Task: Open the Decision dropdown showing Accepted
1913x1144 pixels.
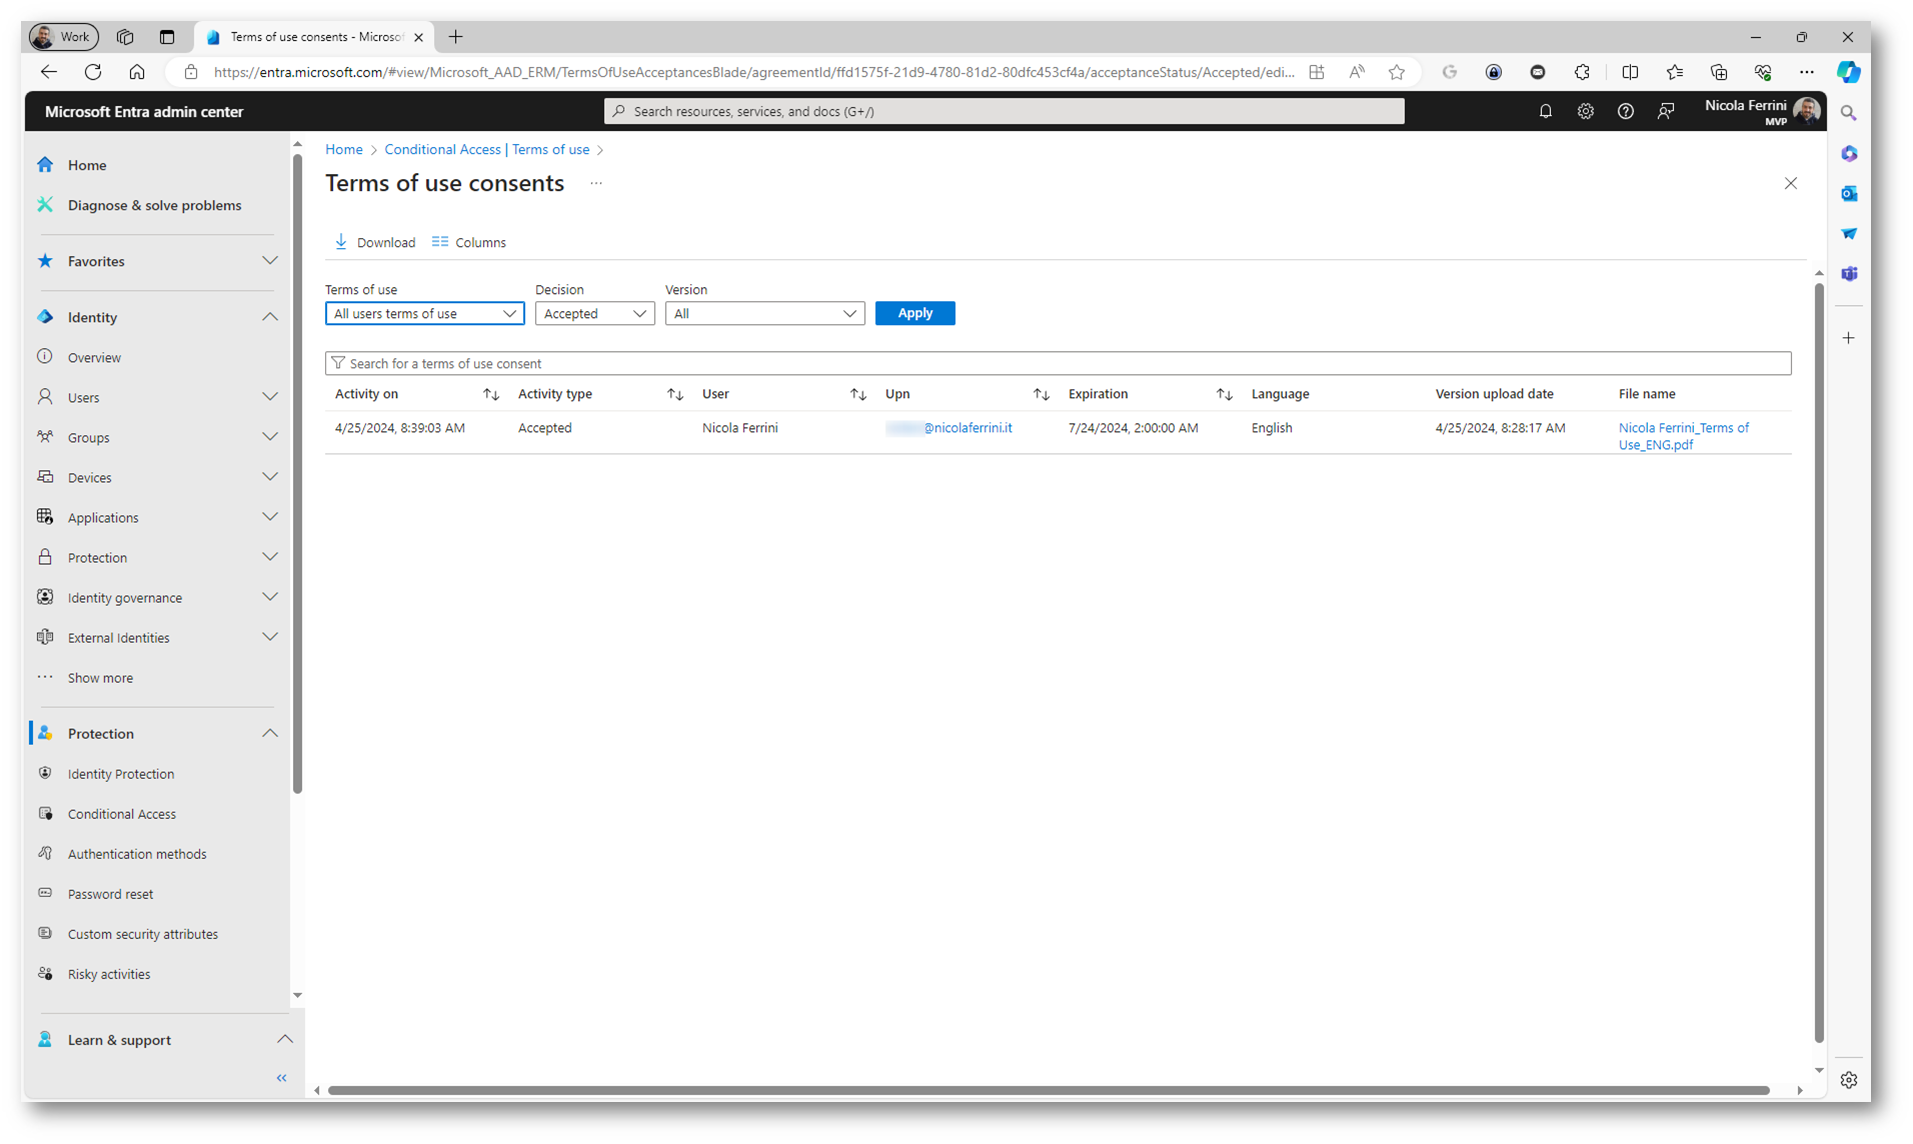Action: 595,313
